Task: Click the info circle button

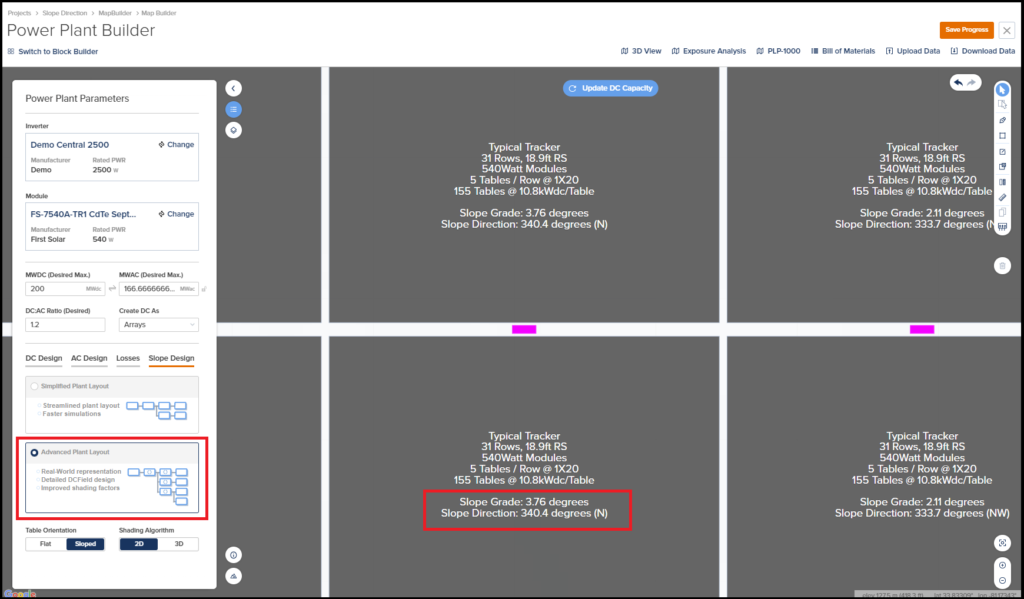Action: pyautogui.click(x=233, y=555)
